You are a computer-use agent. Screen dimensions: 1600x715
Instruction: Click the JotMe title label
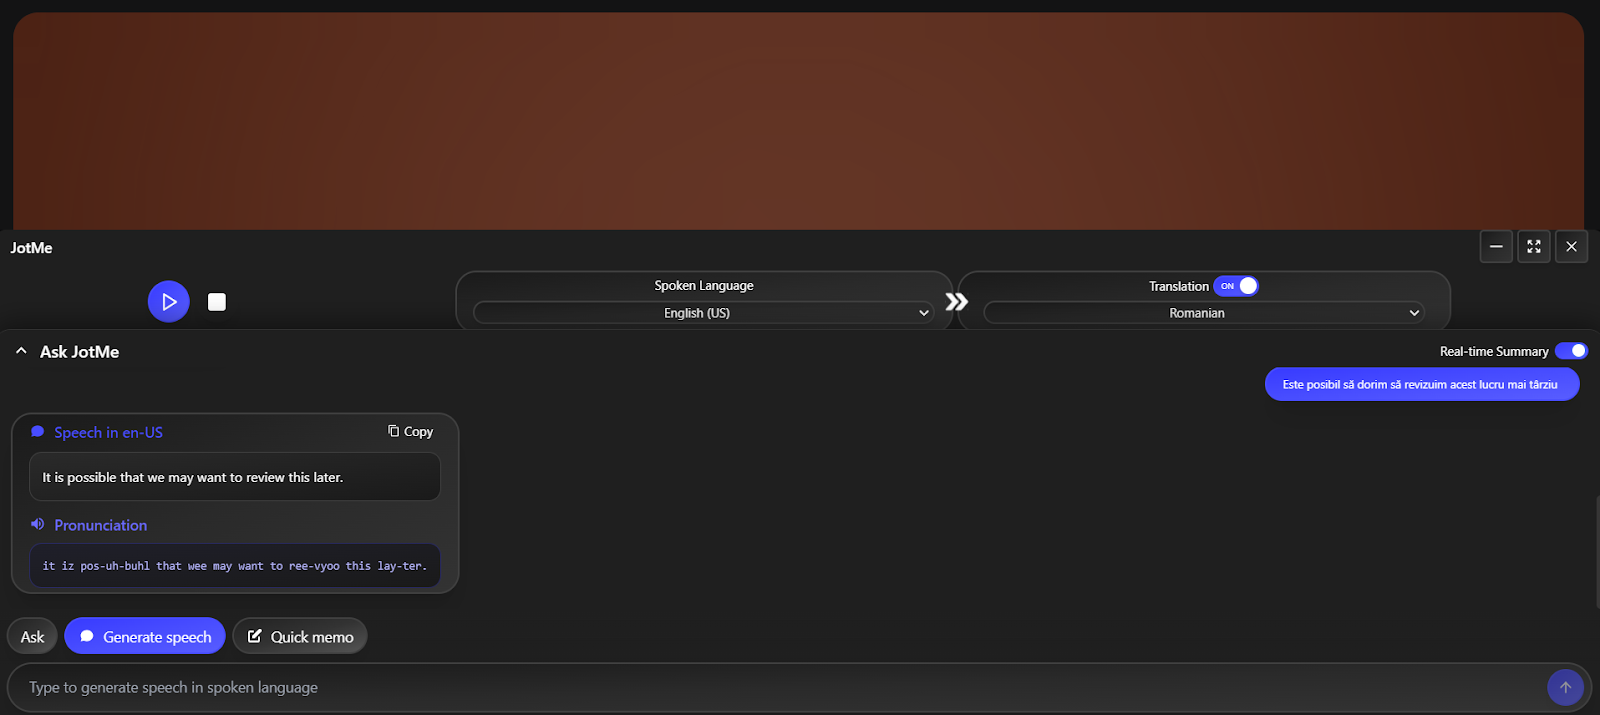click(x=31, y=248)
